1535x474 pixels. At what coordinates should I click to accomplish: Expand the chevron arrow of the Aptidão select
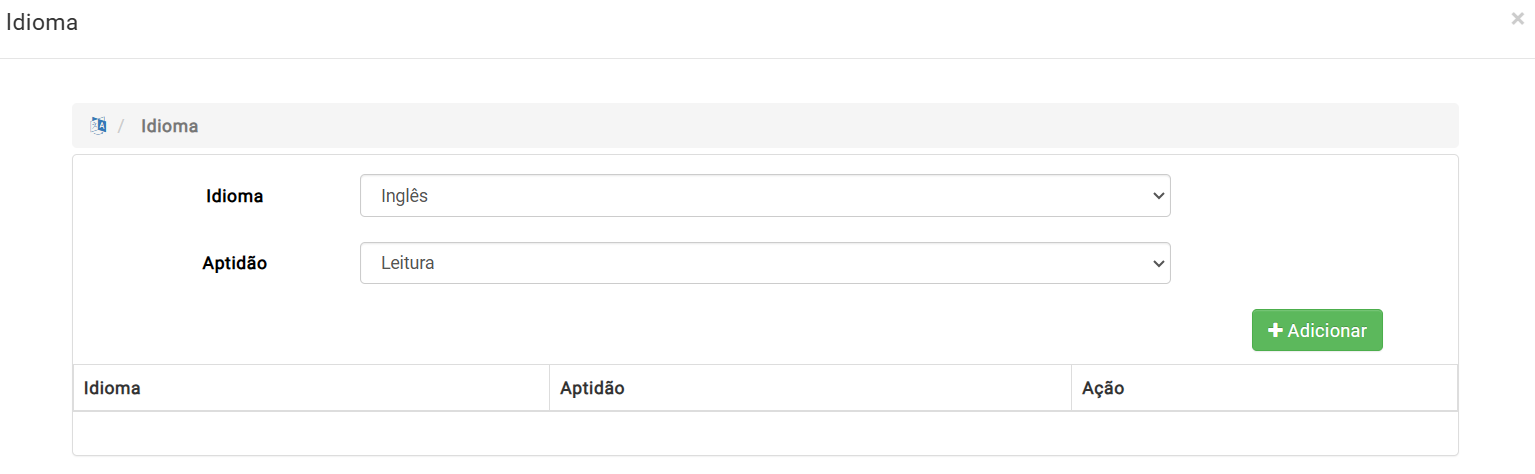point(1159,263)
